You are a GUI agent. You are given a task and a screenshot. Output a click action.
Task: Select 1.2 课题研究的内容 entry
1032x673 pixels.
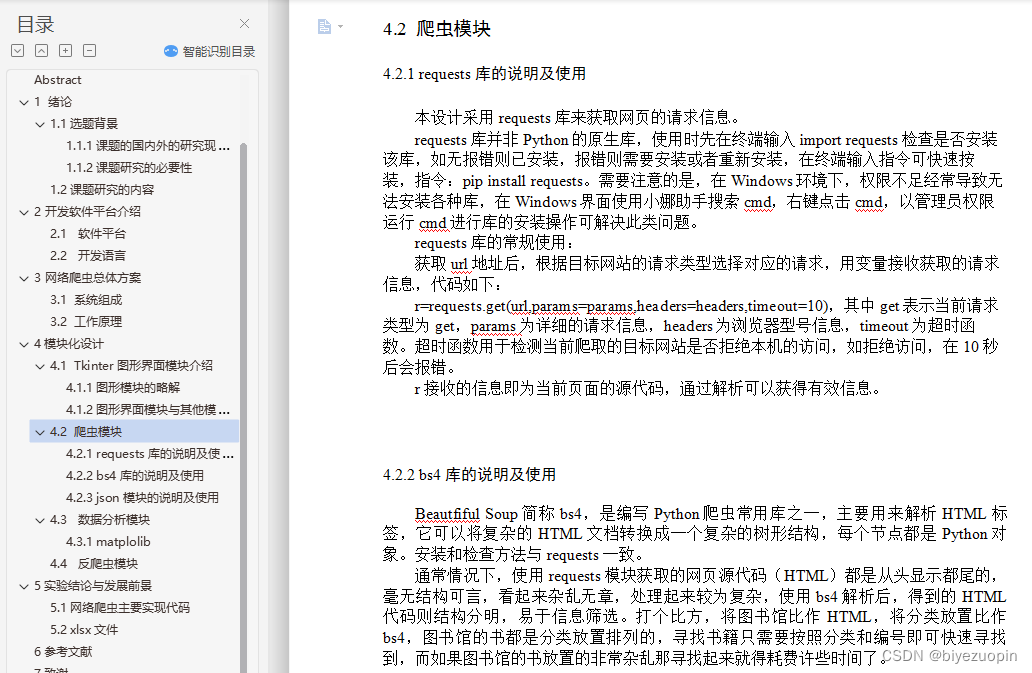pyautogui.click(x=102, y=189)
